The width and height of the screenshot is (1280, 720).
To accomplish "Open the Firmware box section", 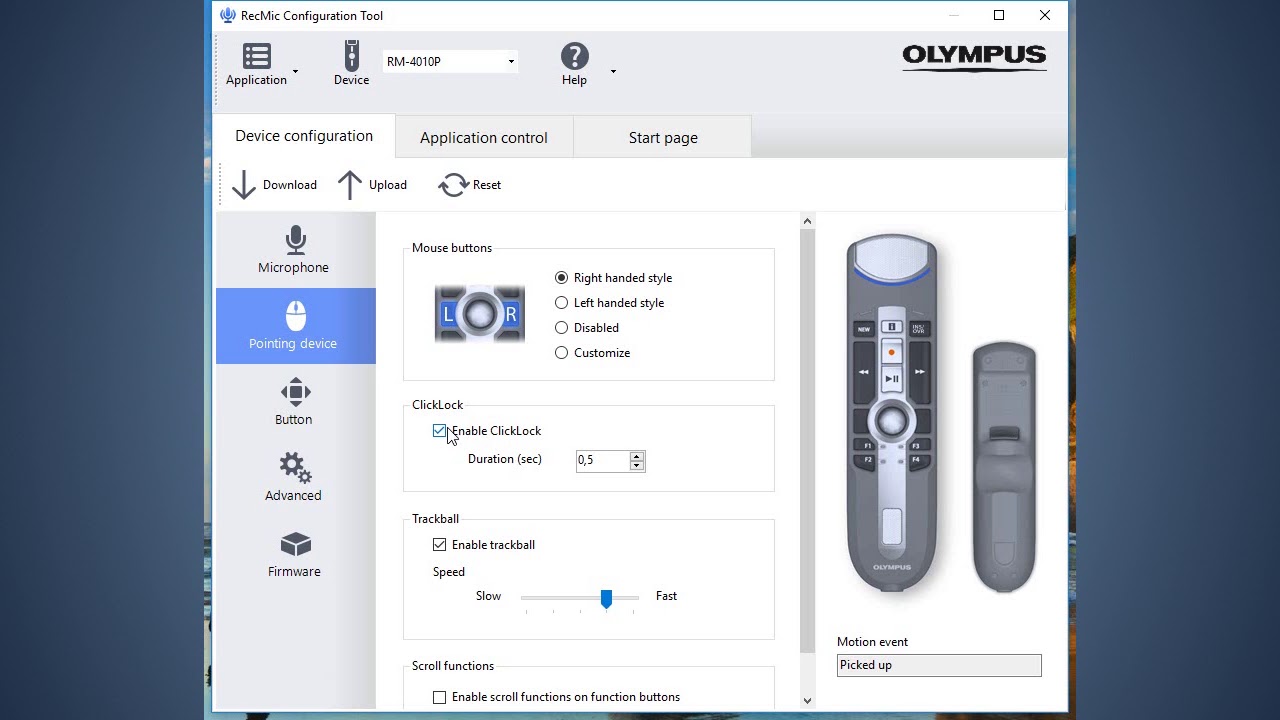I will (294, 554).
